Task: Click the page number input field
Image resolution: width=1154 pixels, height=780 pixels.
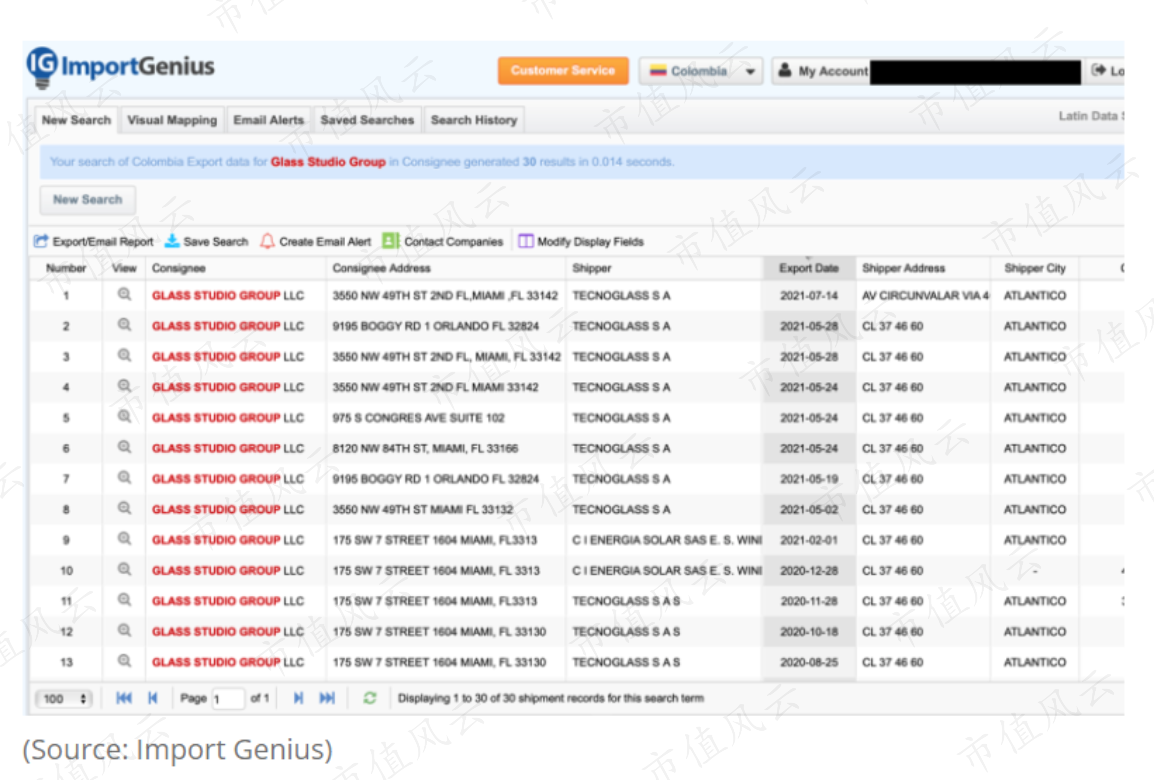Action: click(228, 698)
